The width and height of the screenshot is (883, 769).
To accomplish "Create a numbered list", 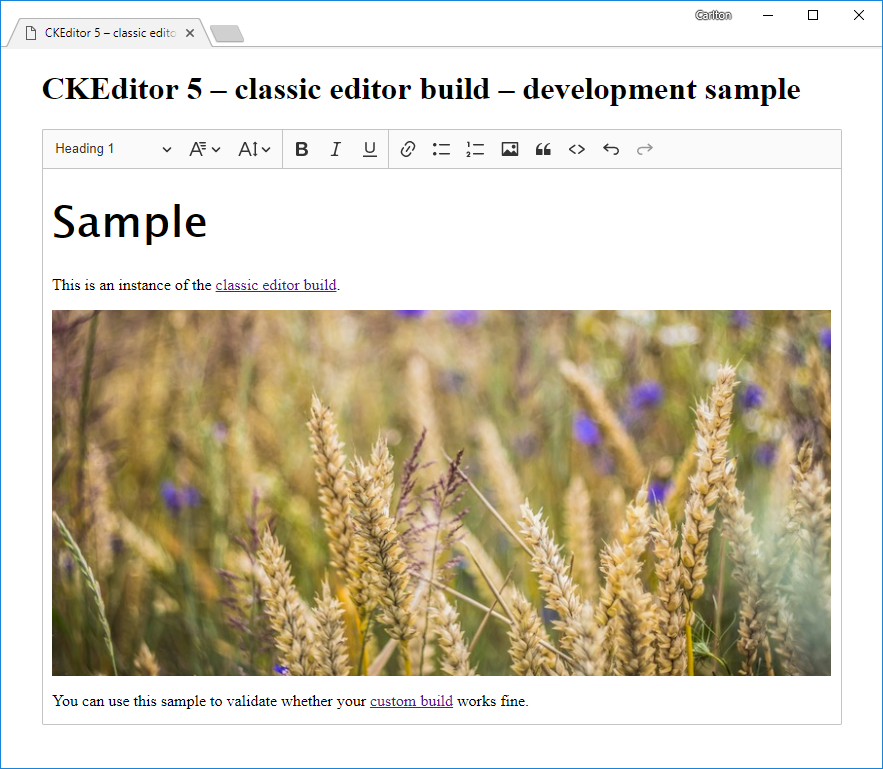I will pyautogui.click(x=475, y=148).
